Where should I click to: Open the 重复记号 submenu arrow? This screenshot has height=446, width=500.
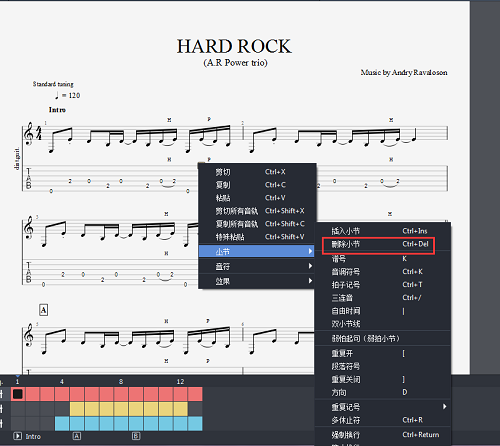(x=445, y=406)
